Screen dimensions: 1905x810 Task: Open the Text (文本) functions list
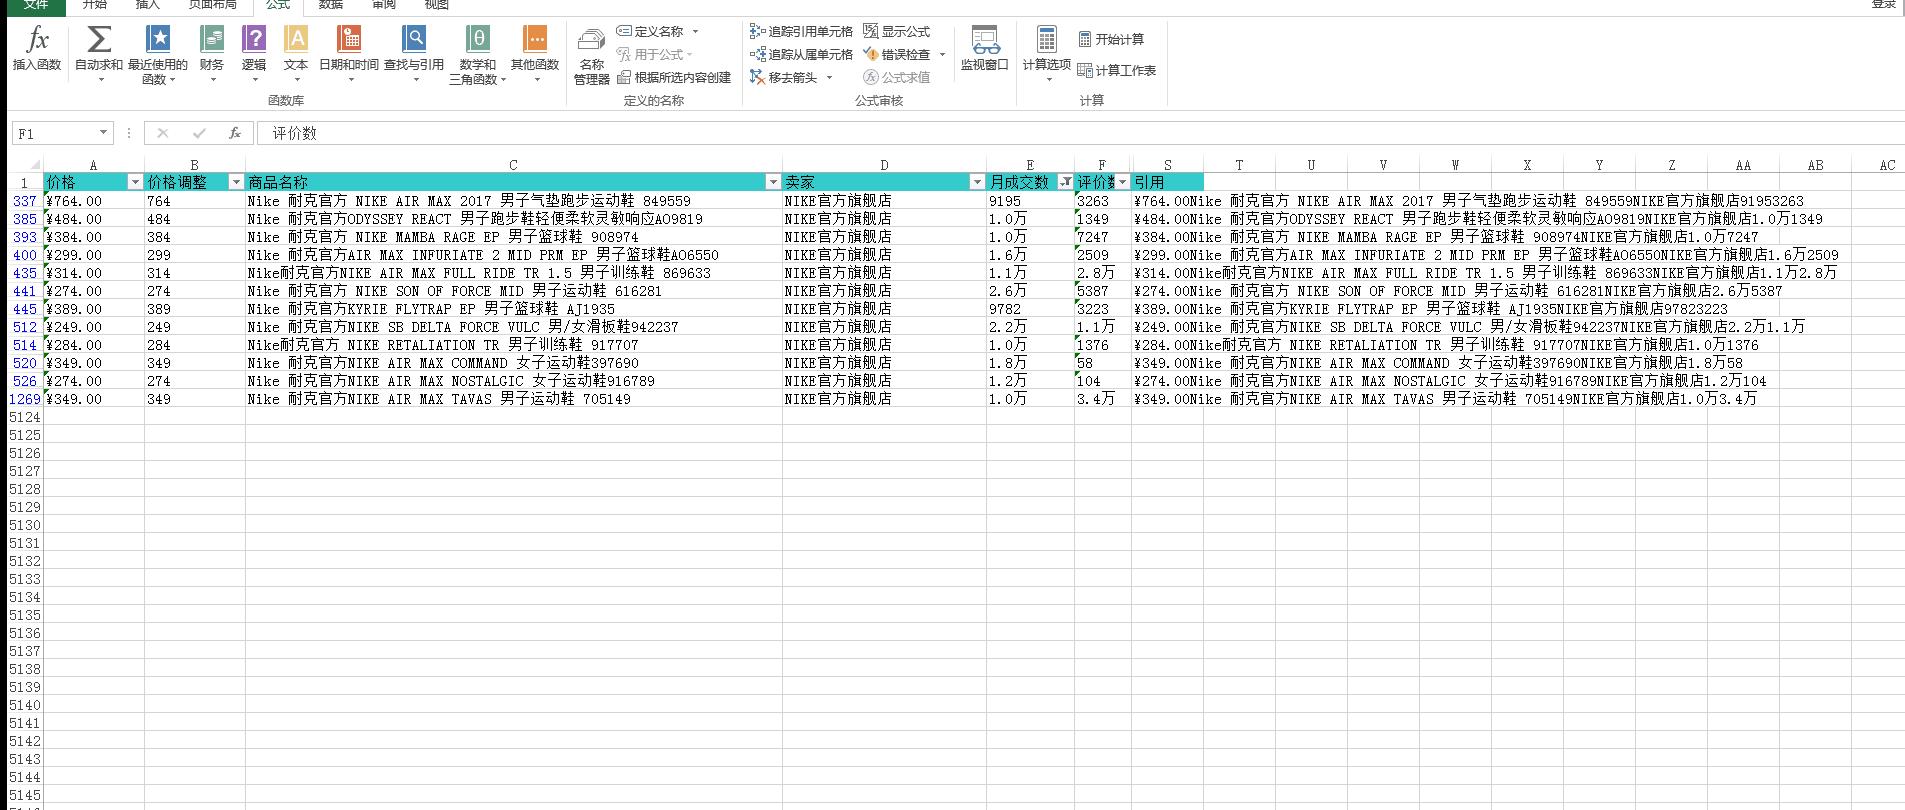(x=296, y=52)
